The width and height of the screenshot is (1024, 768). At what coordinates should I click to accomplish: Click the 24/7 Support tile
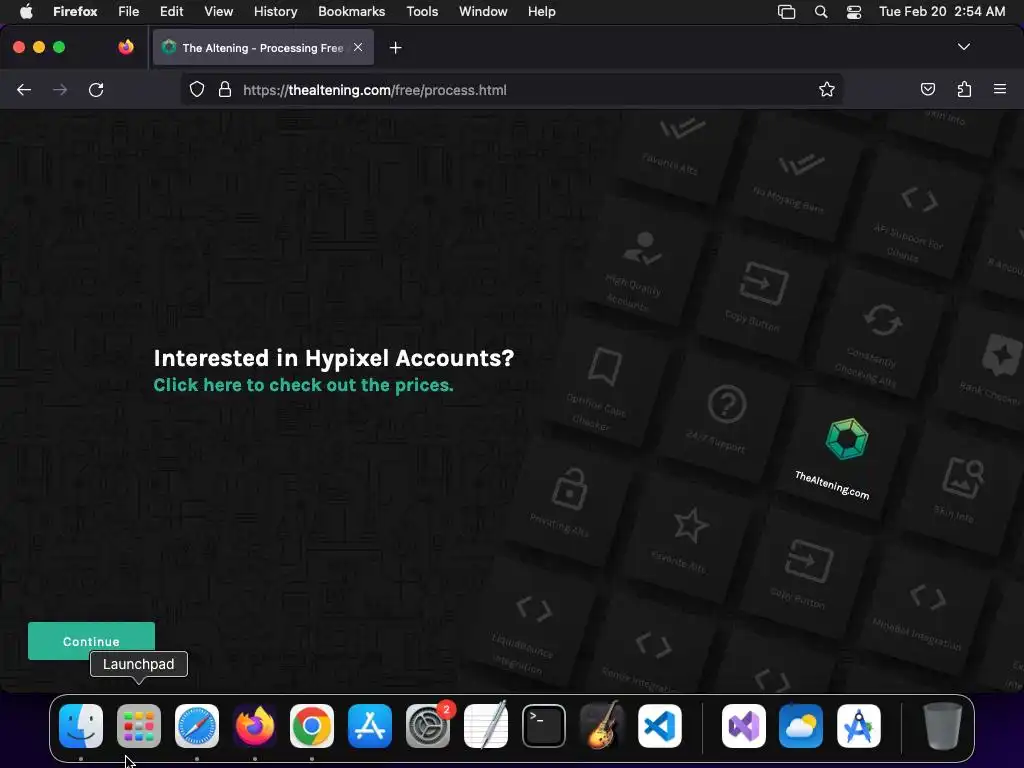(722, 417)
